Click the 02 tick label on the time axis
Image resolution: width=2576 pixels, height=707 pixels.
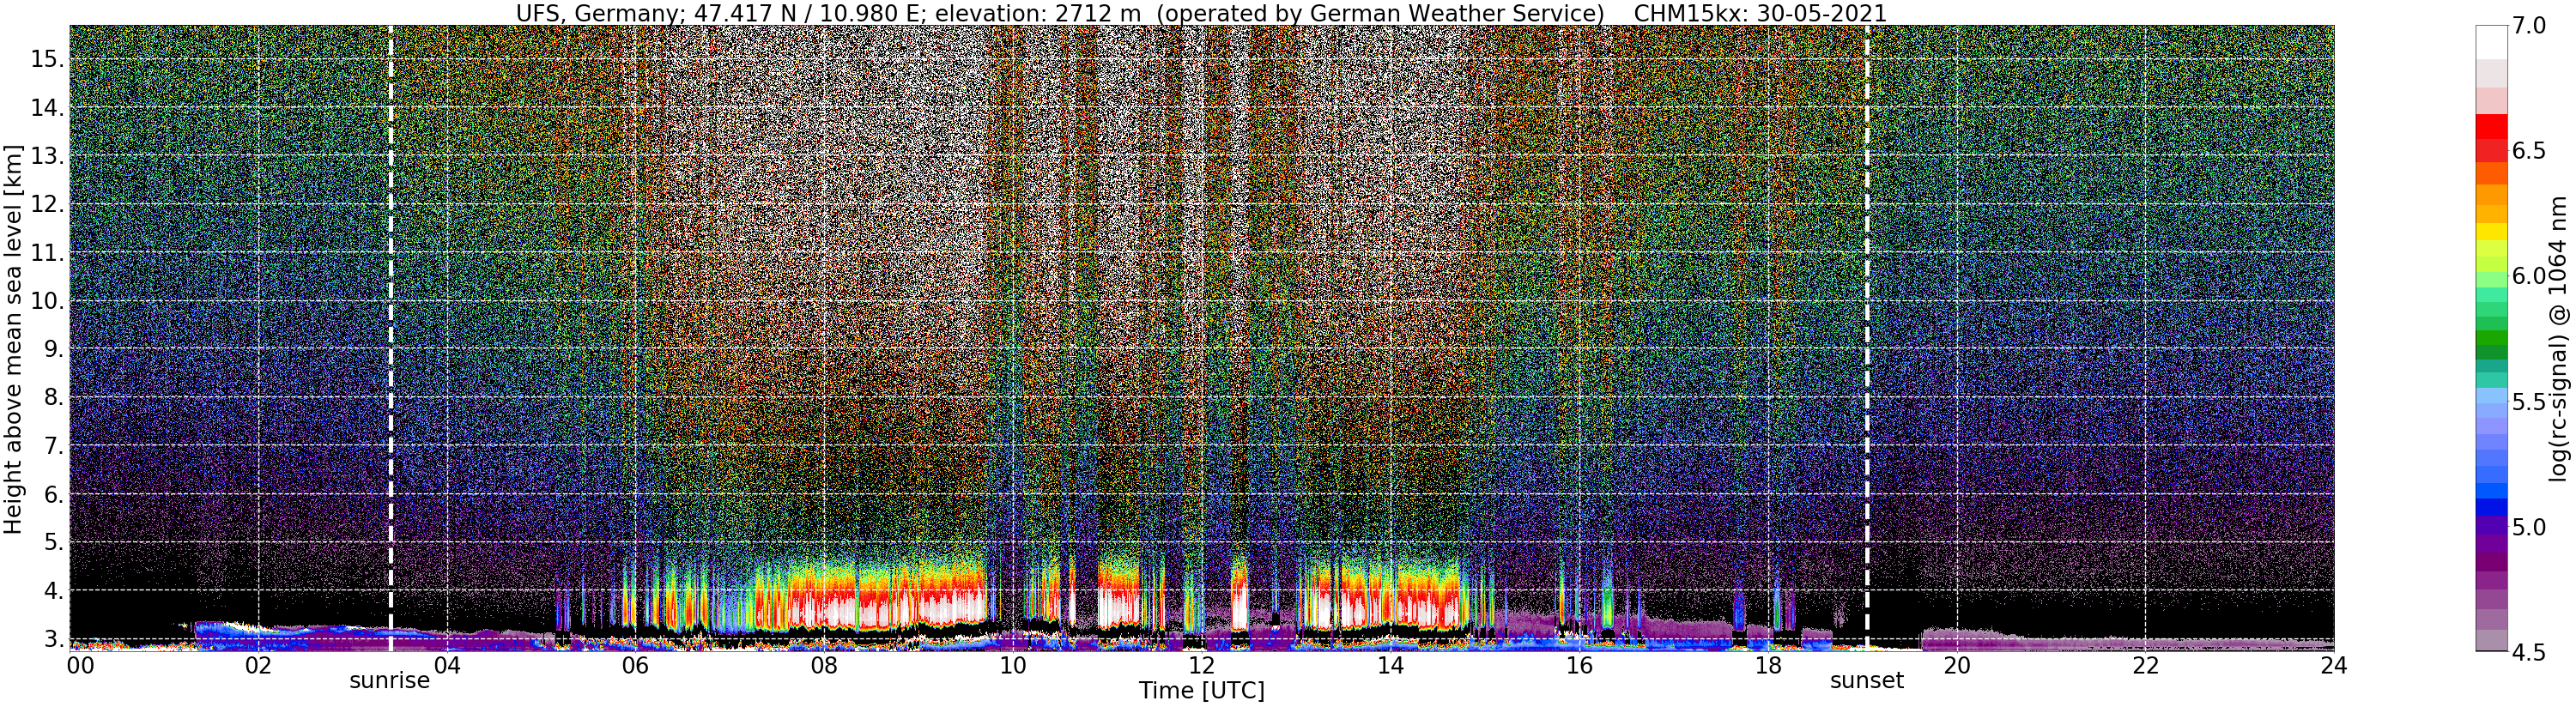258,665
